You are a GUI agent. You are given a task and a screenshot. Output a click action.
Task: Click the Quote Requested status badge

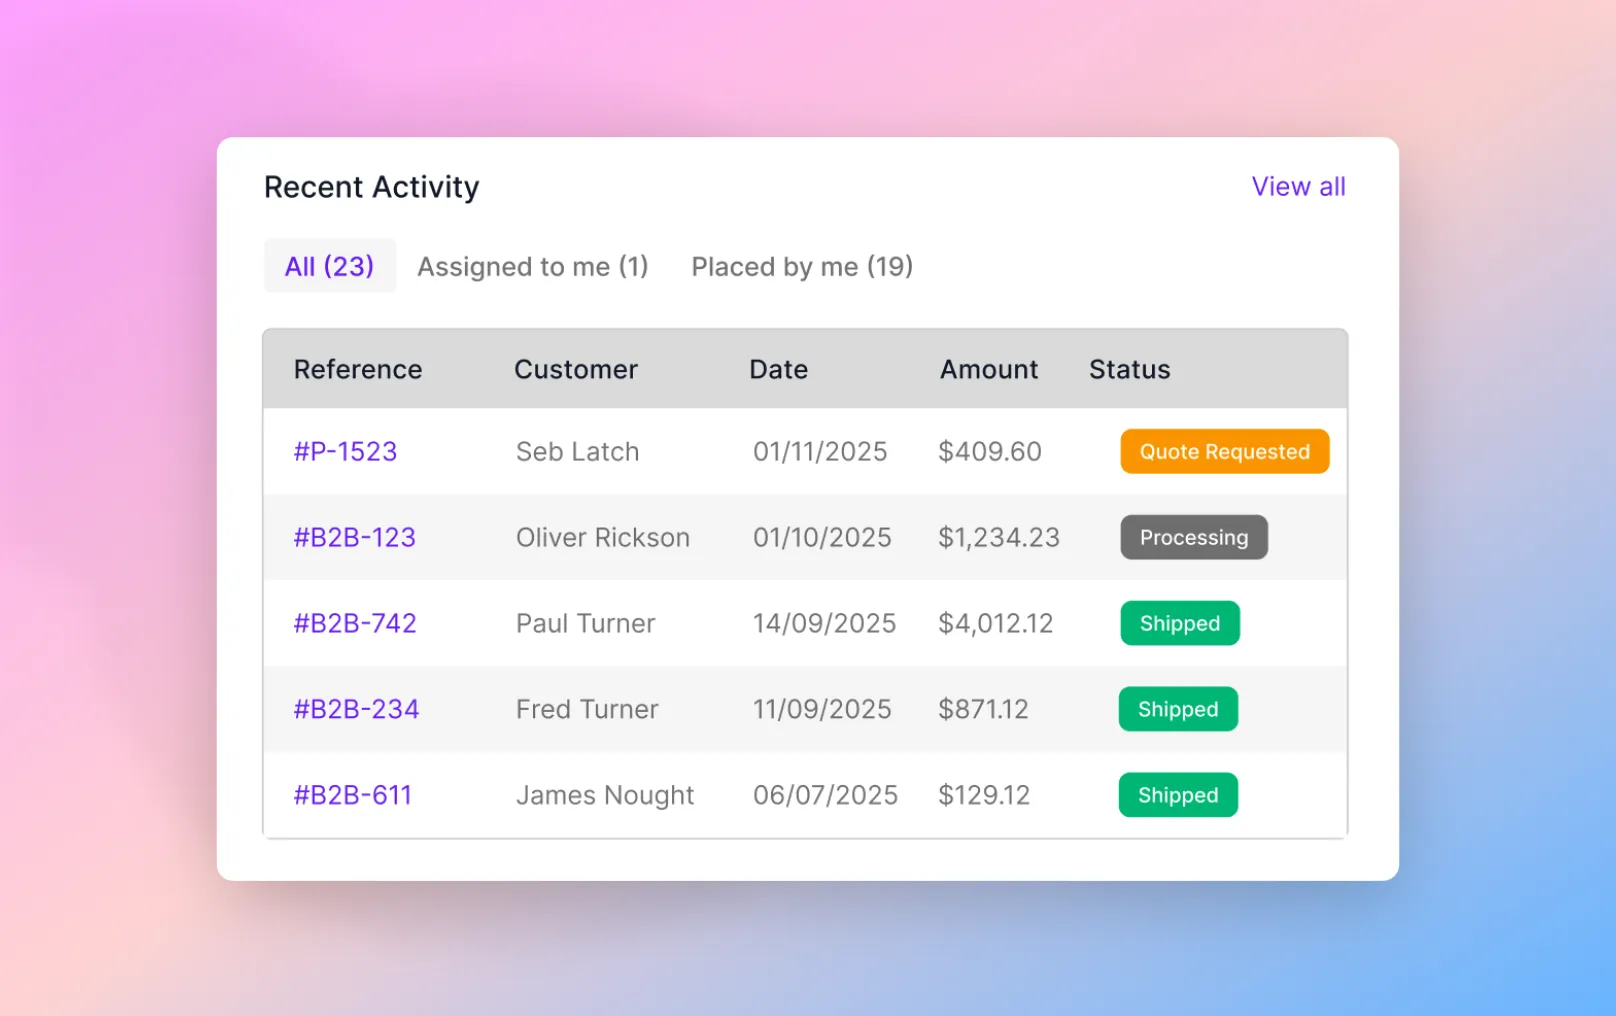point(1225,452)
